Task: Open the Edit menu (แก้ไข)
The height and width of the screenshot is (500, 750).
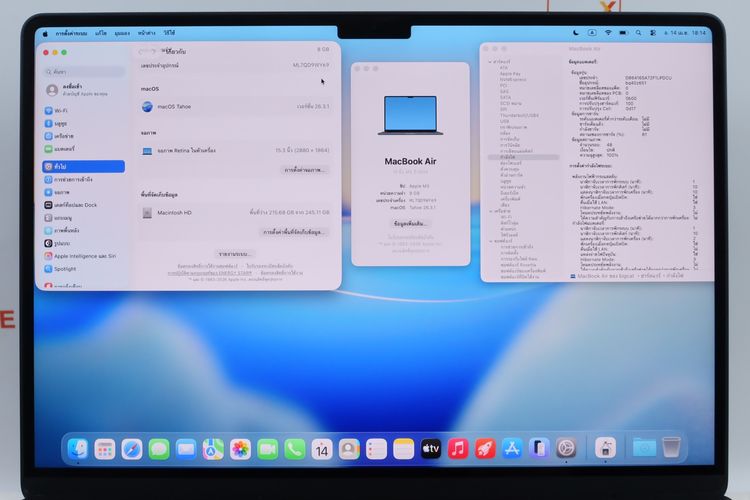Action: point(101,33)
